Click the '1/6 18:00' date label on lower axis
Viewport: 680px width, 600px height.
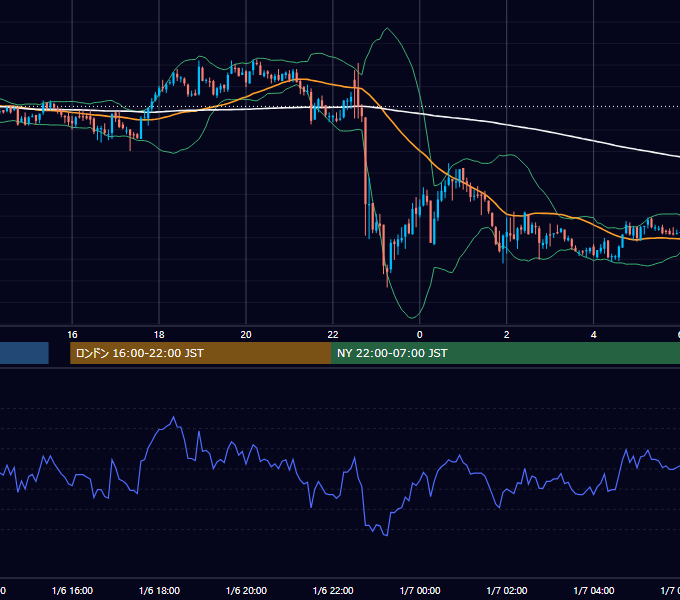click(x=159, y=590)
